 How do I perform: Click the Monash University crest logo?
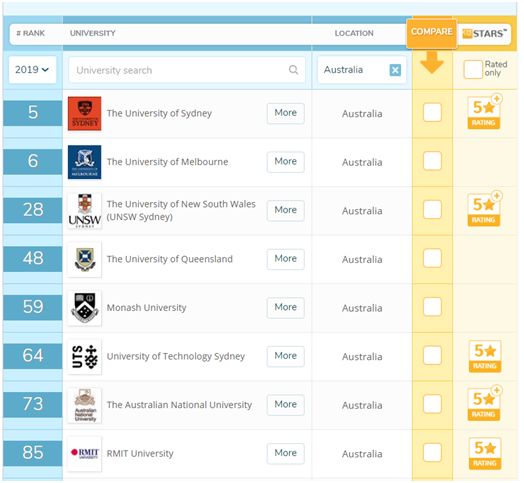pyautogui.click(x=85, y=308)
